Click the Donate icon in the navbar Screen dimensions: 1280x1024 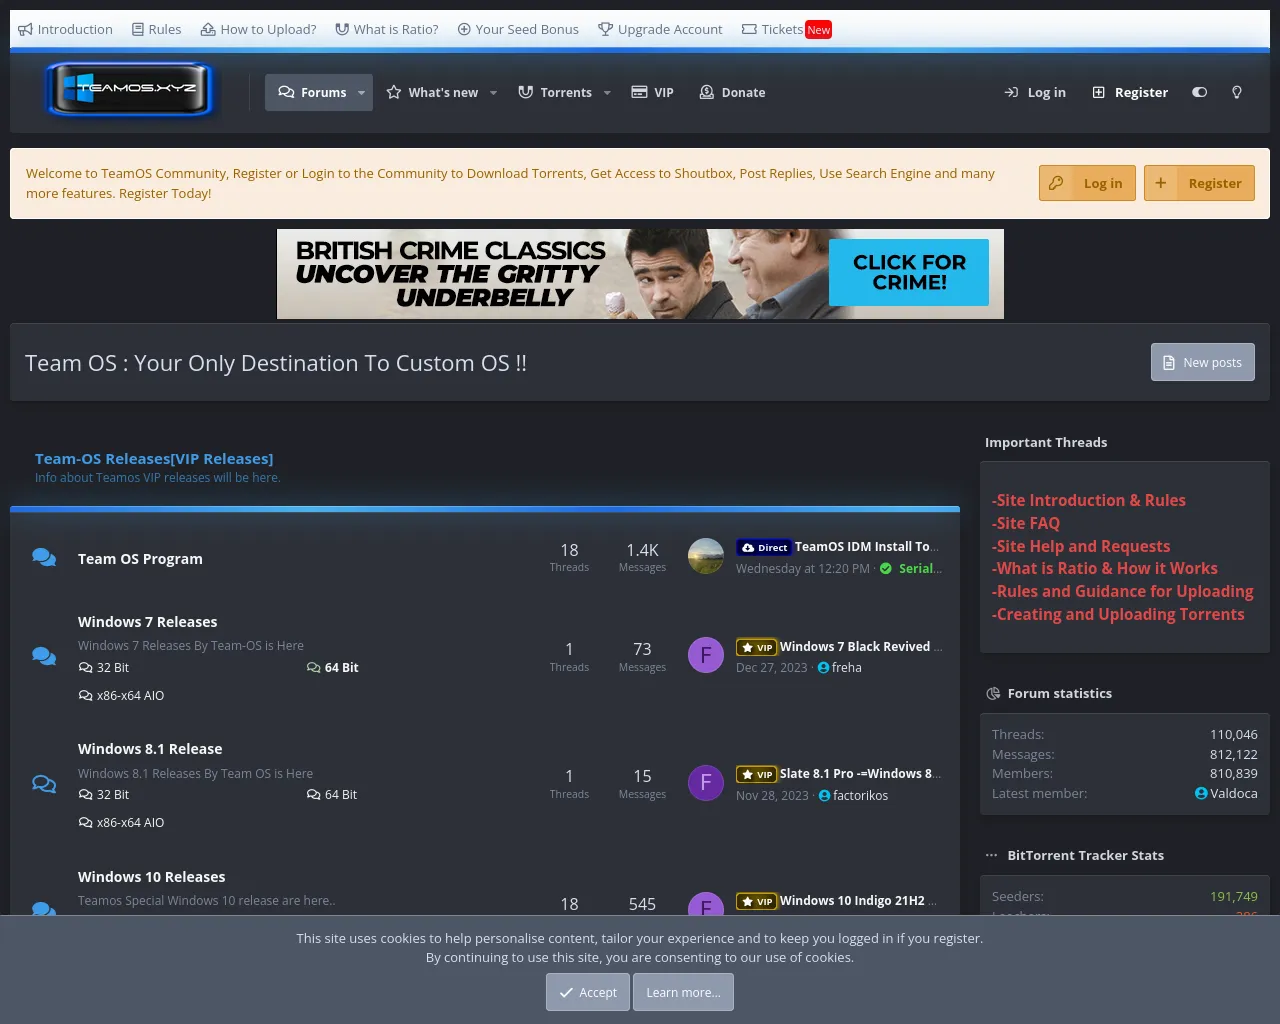[x=708, y=92]
